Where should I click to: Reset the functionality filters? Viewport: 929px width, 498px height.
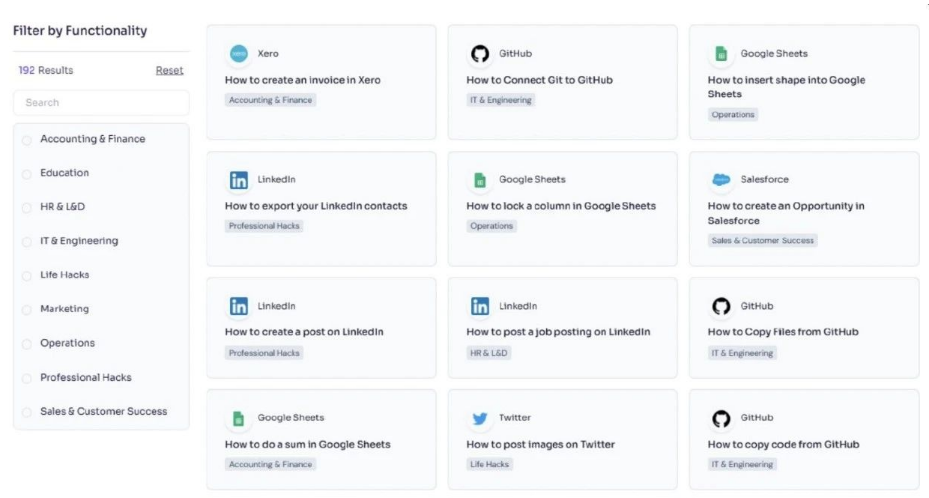tap(169, 71)
